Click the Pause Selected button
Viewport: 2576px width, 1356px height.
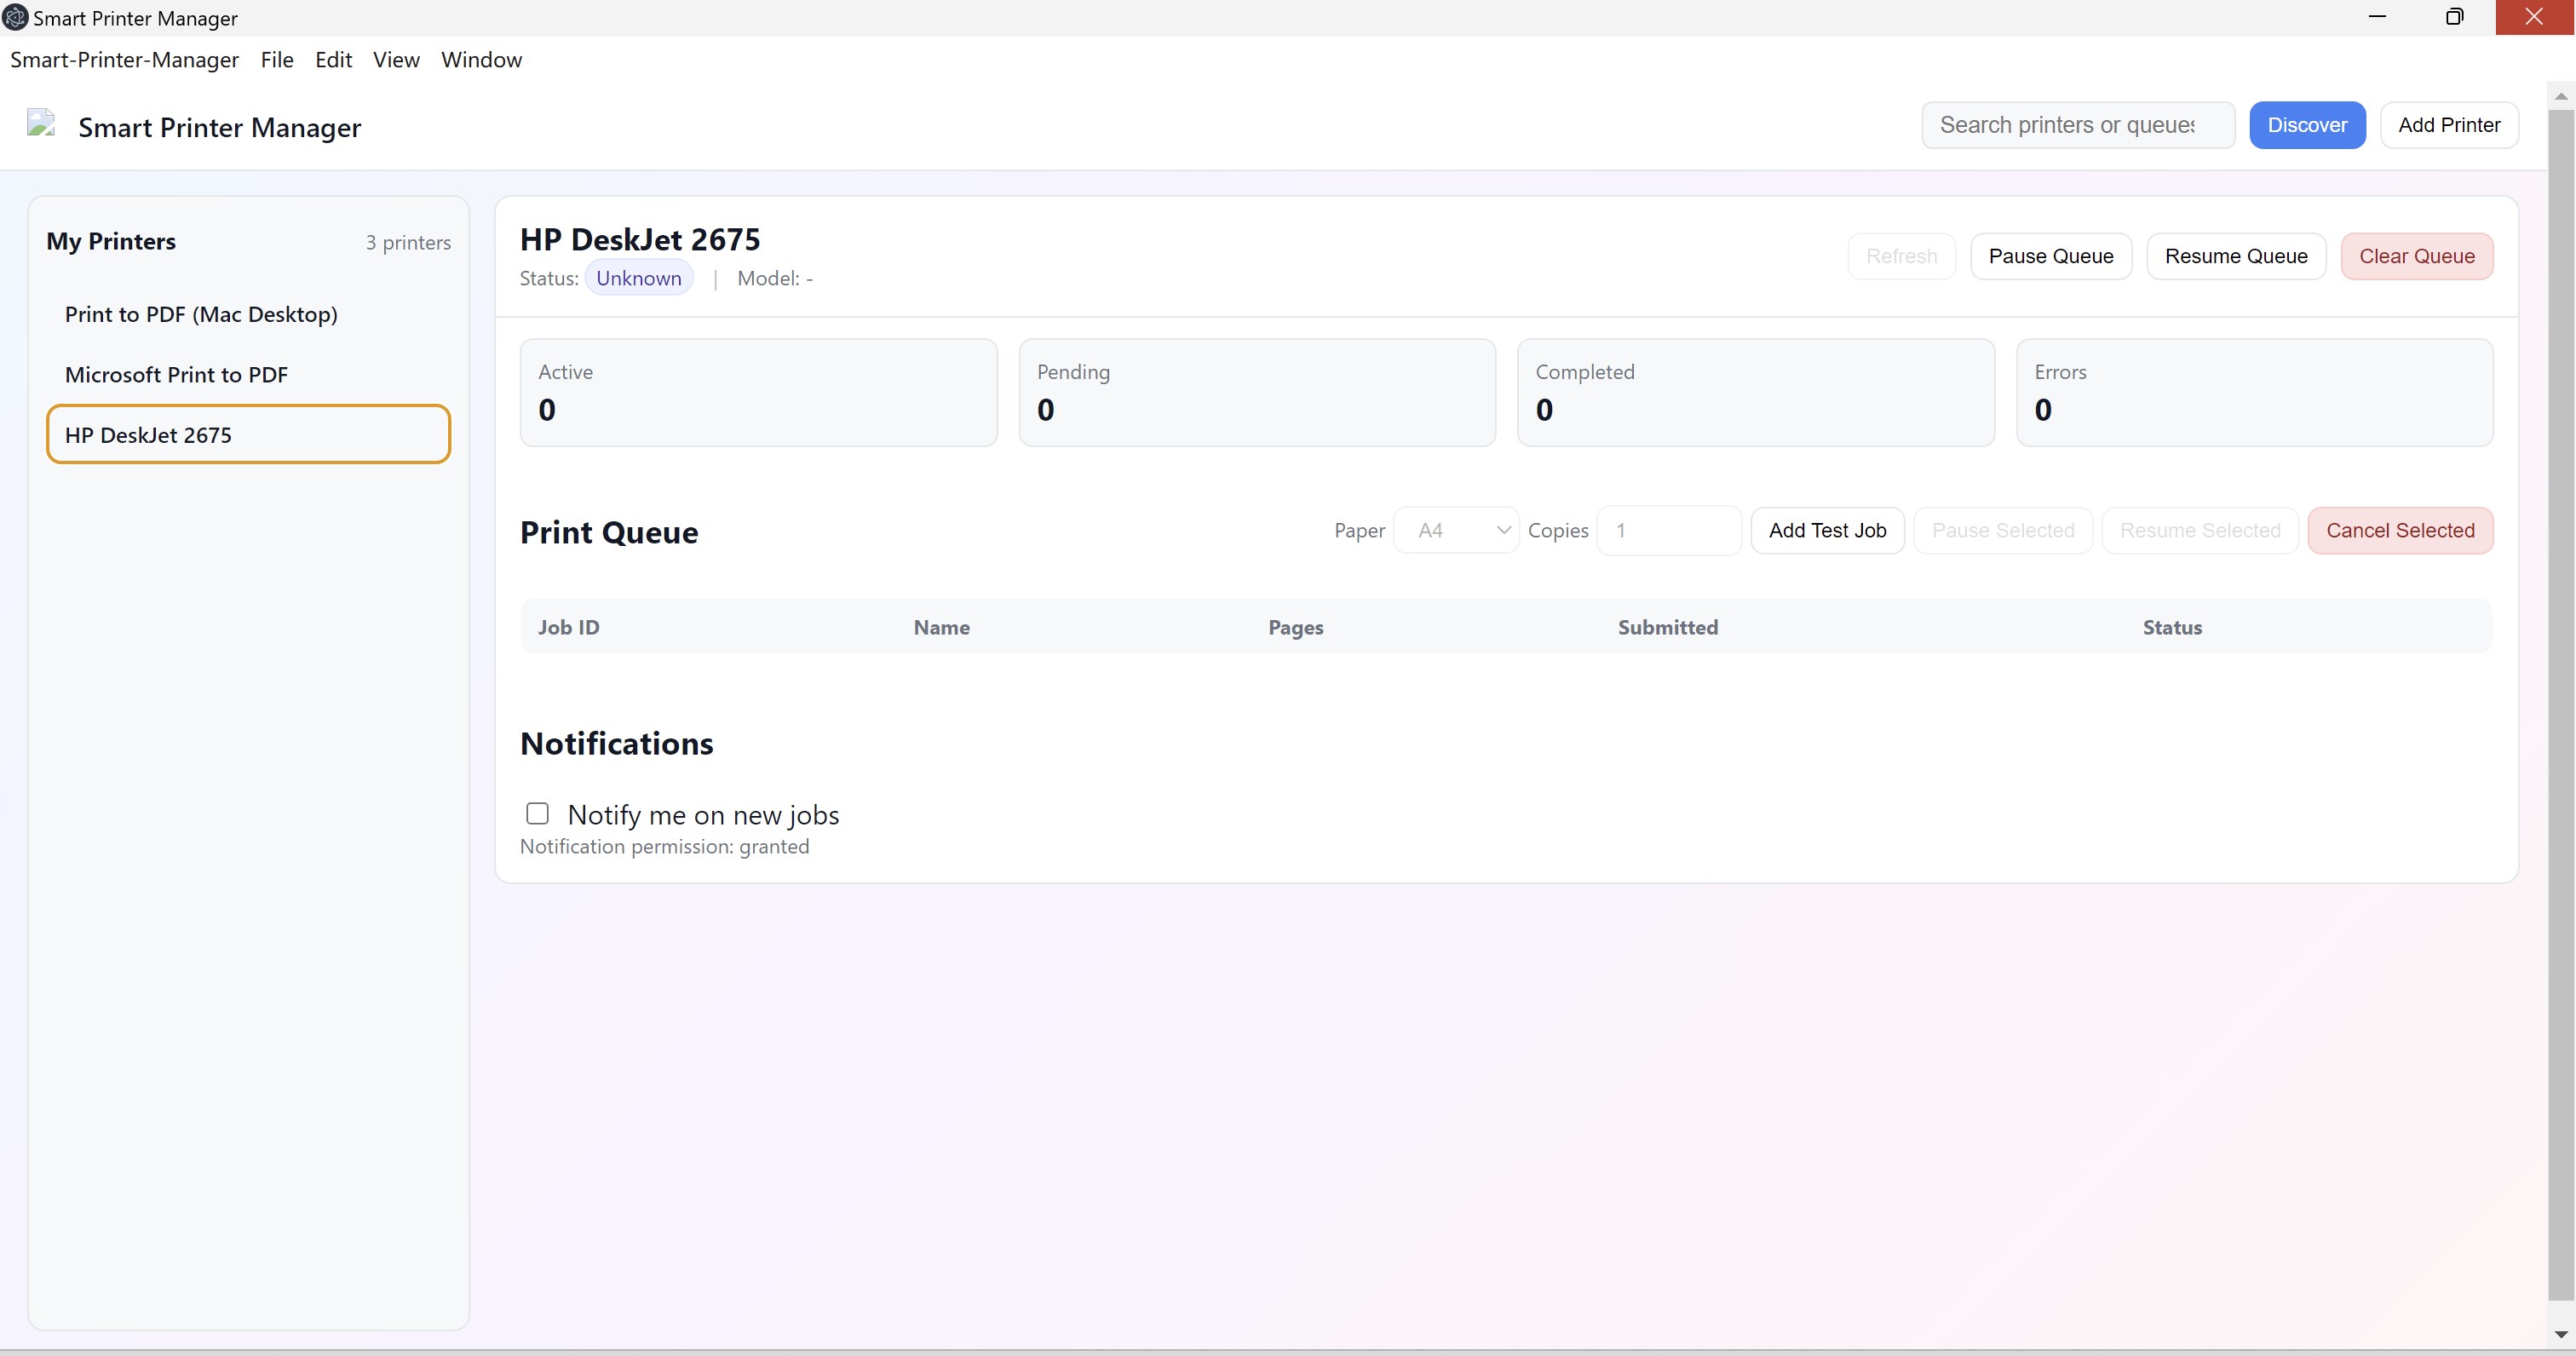point(2003,530)
